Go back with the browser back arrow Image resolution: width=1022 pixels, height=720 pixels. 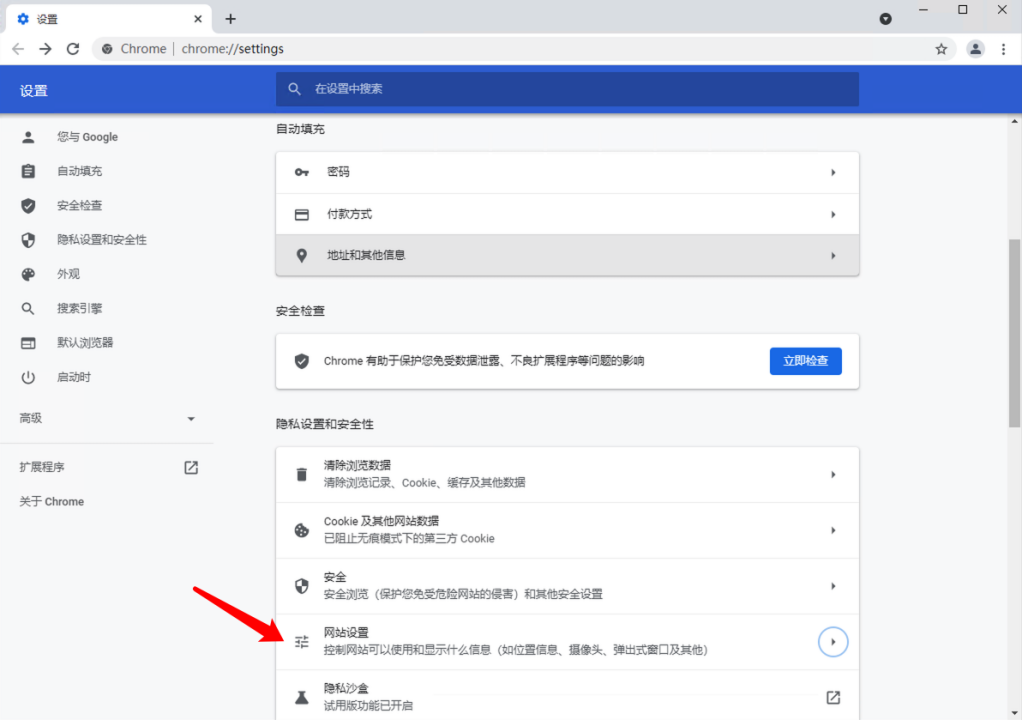pyautogui.click(x=18, y=49)
